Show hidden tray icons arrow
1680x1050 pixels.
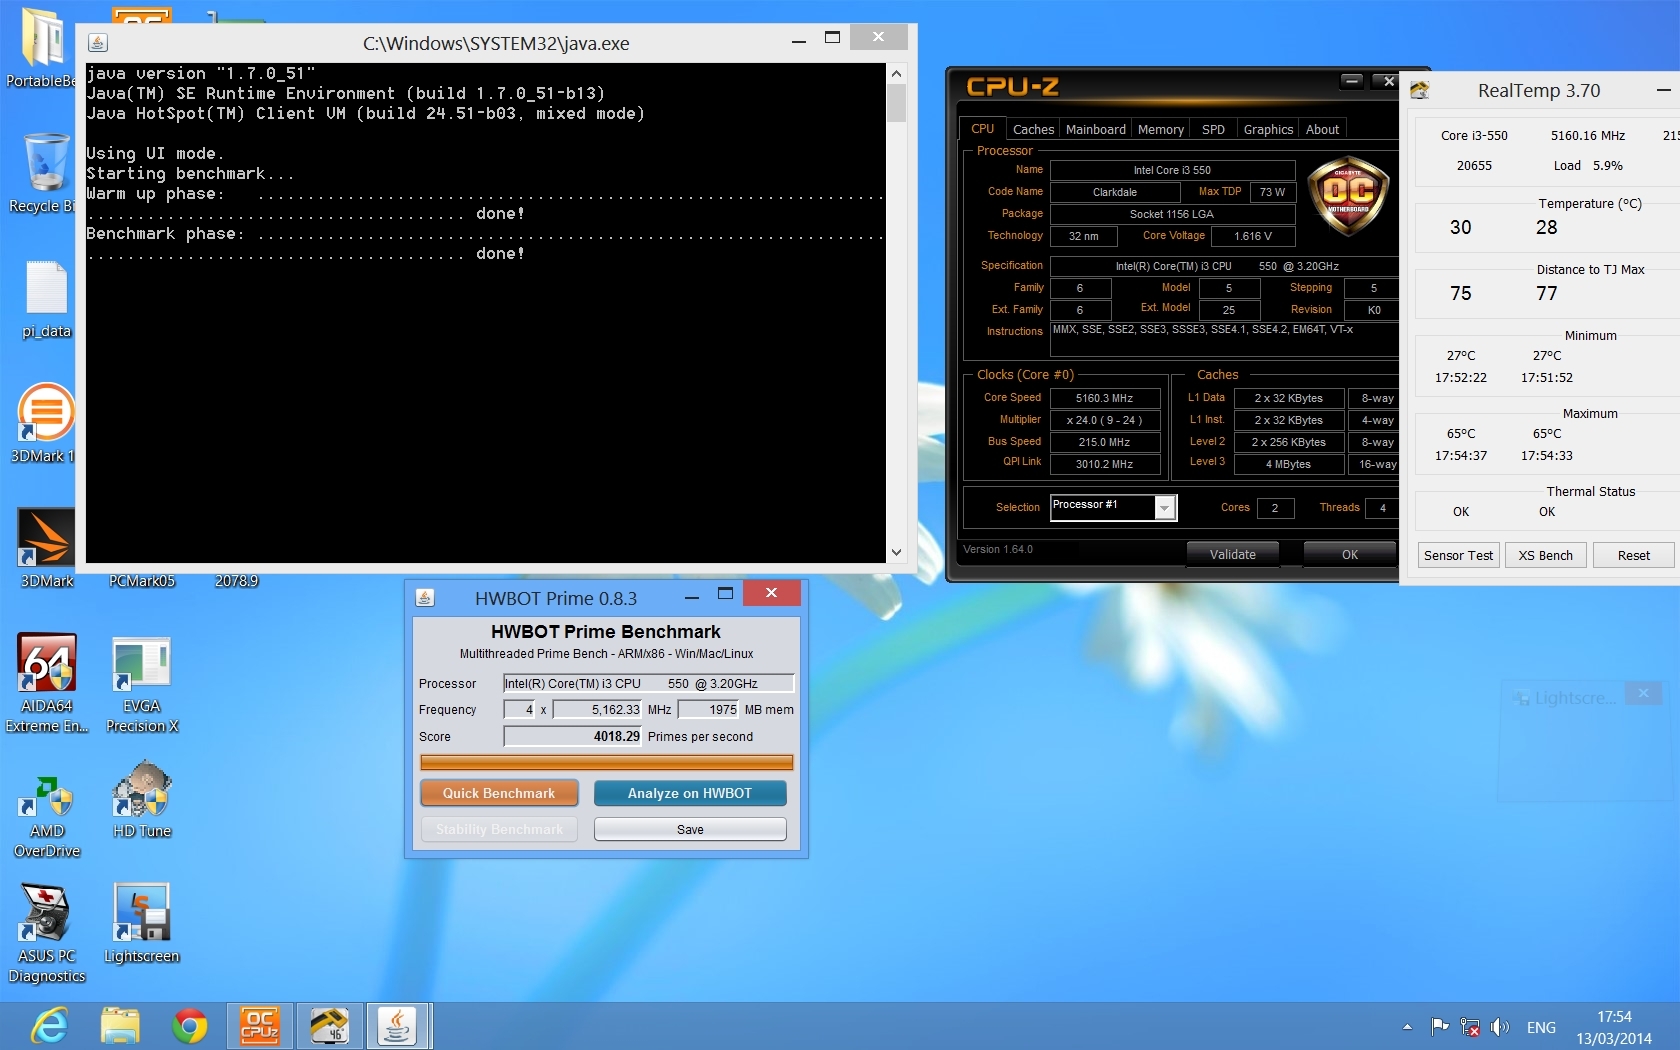[x=1407, y=1027]
